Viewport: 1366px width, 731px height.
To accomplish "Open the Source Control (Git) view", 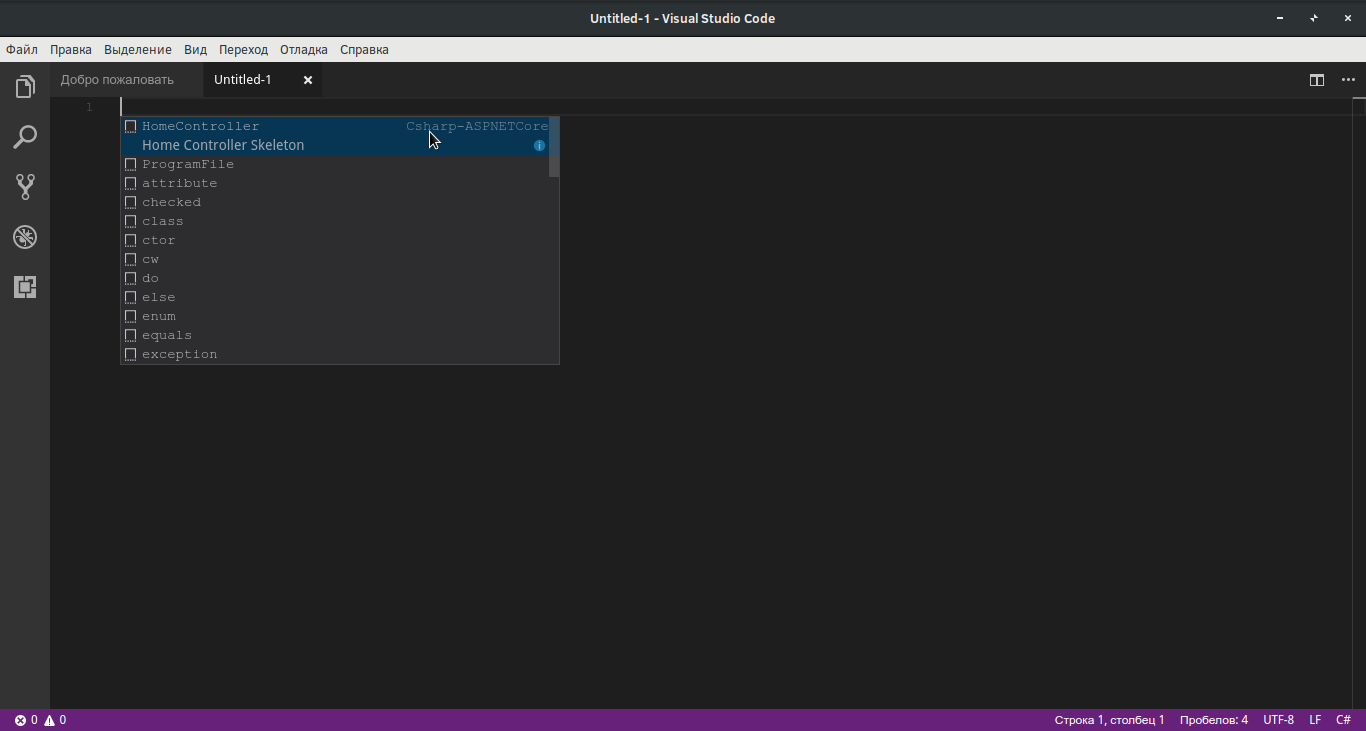I will coord(25,187).
